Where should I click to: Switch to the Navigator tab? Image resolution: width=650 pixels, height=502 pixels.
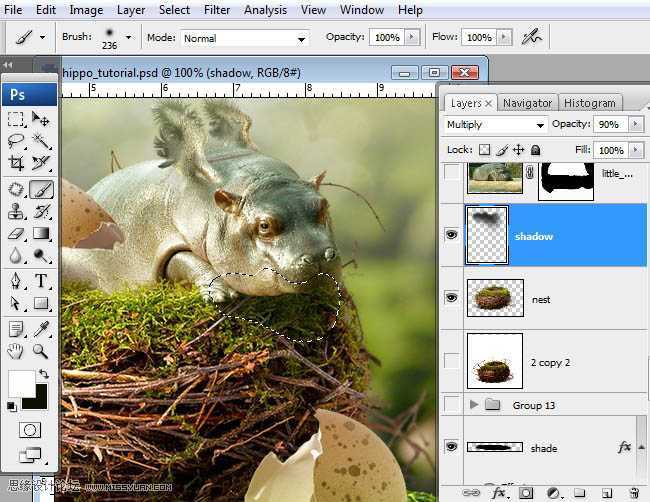point(527,103)
